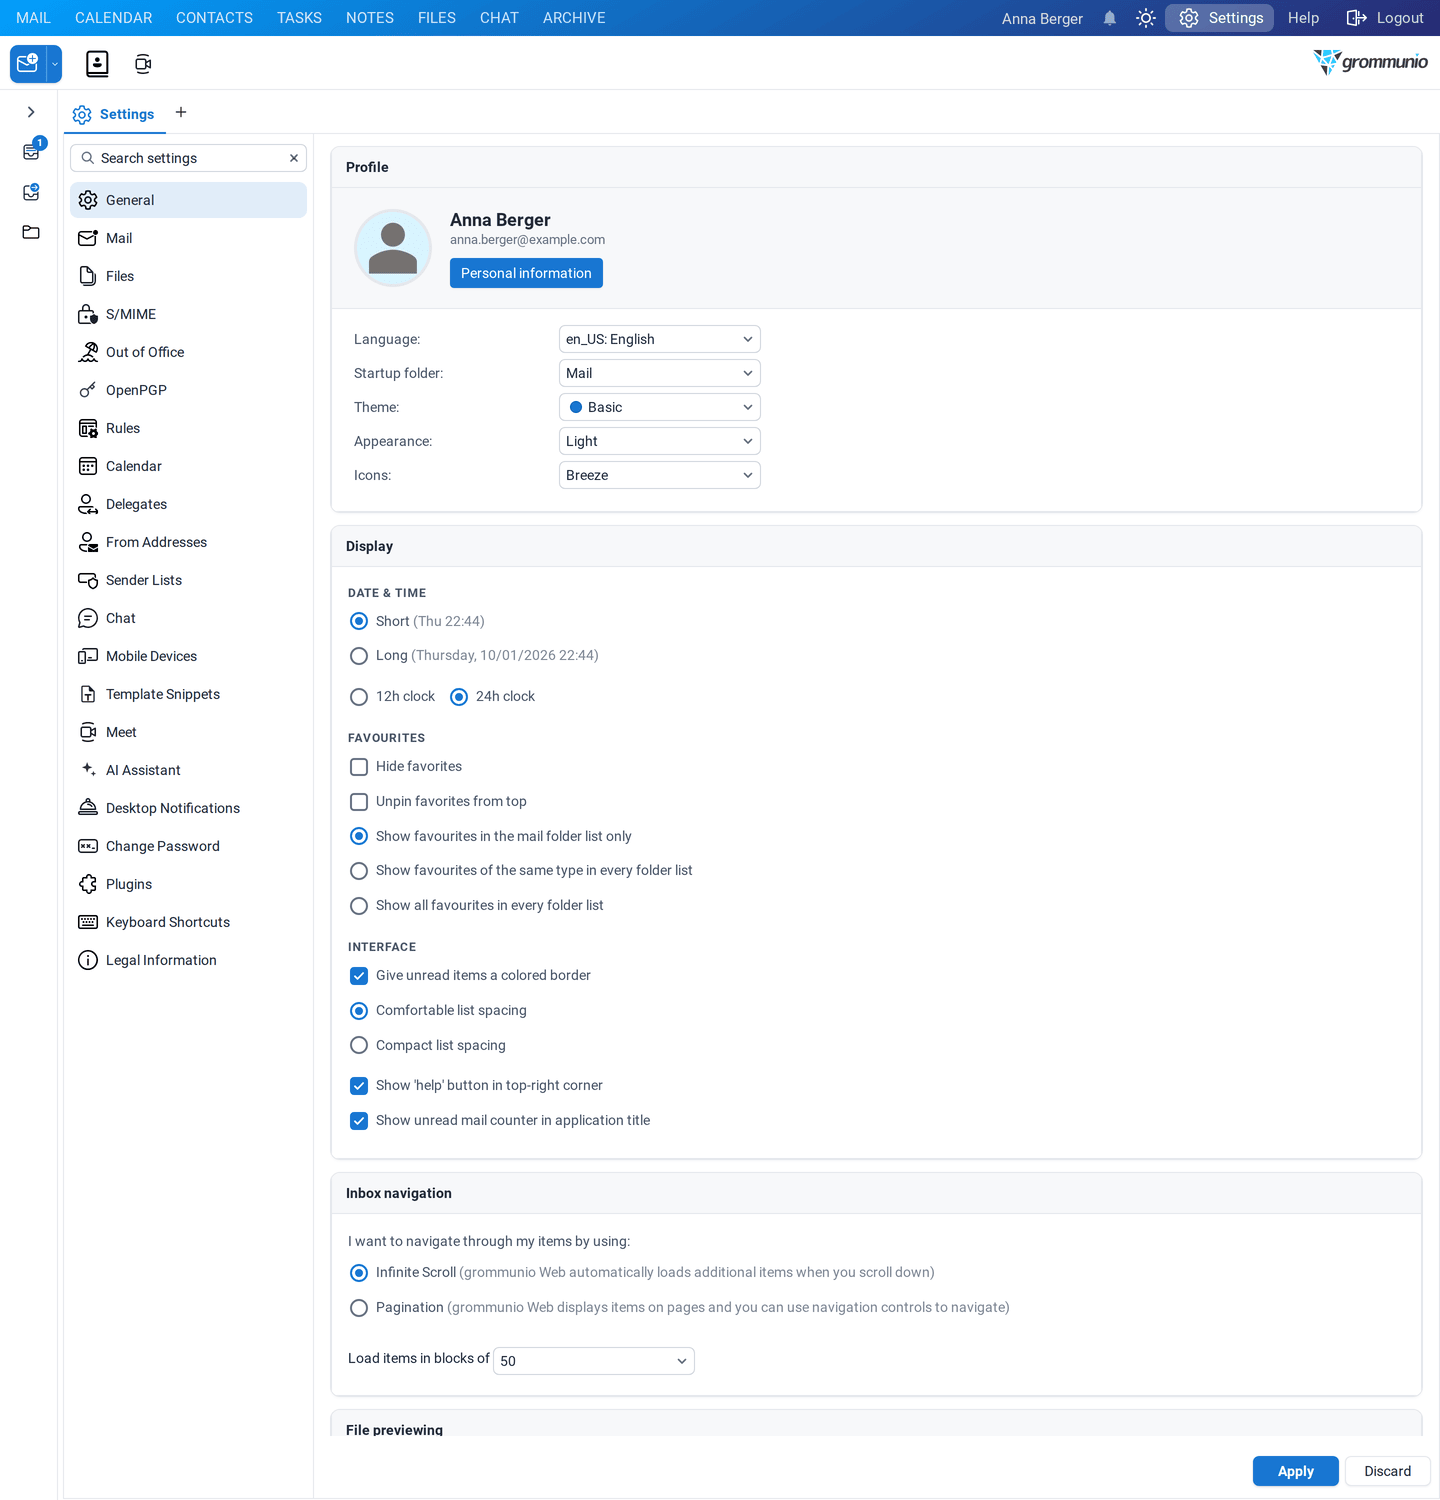Open Load items in blocks dropdown

click(x=594, y=1361)
